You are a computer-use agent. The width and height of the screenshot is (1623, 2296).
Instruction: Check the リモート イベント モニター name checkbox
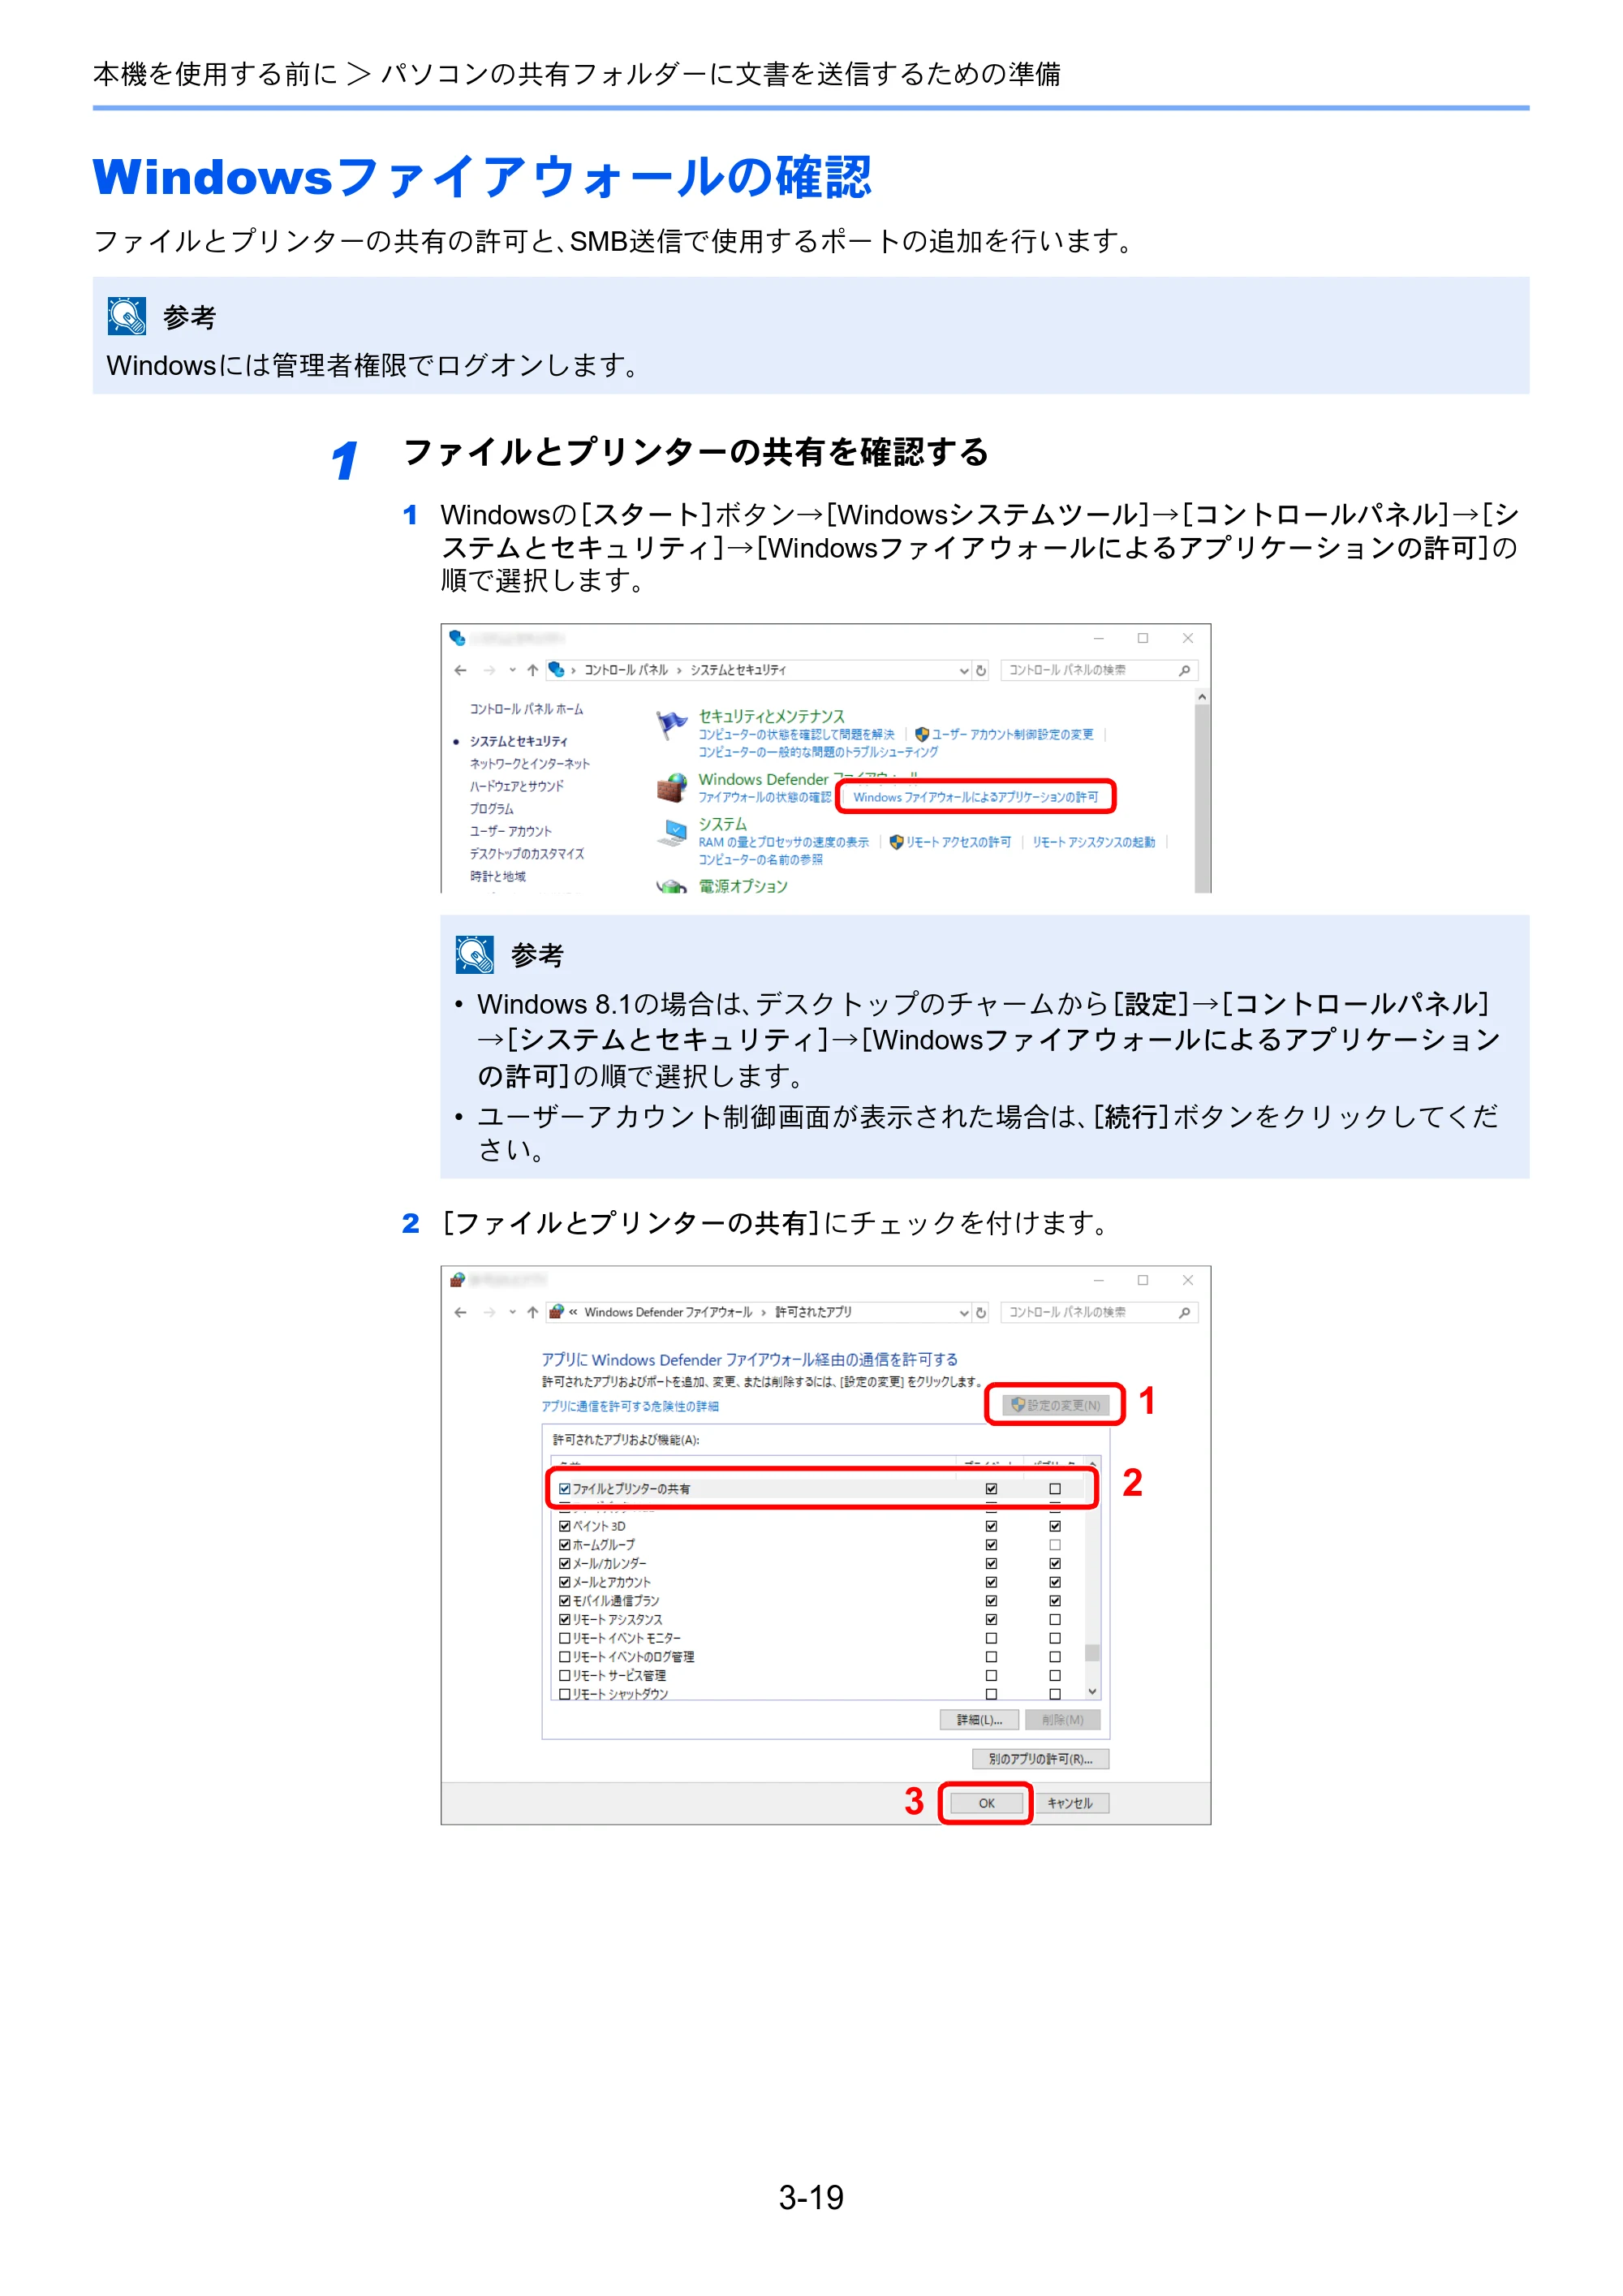click(x=565, y=1638)
